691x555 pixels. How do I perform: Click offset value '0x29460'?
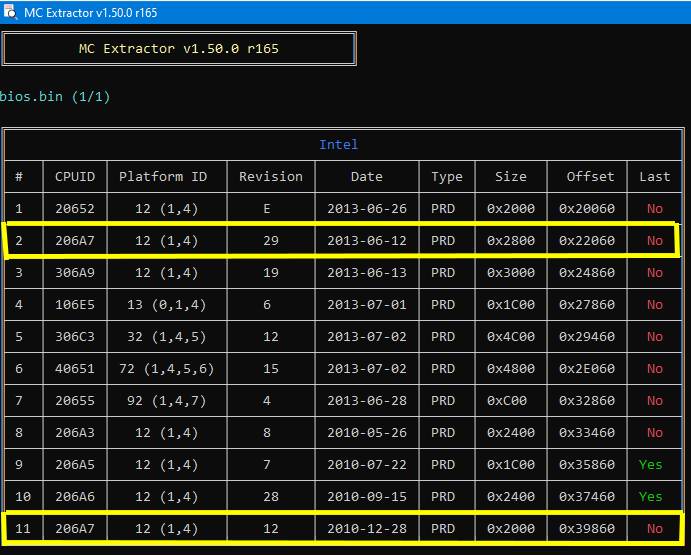[587, 337]
